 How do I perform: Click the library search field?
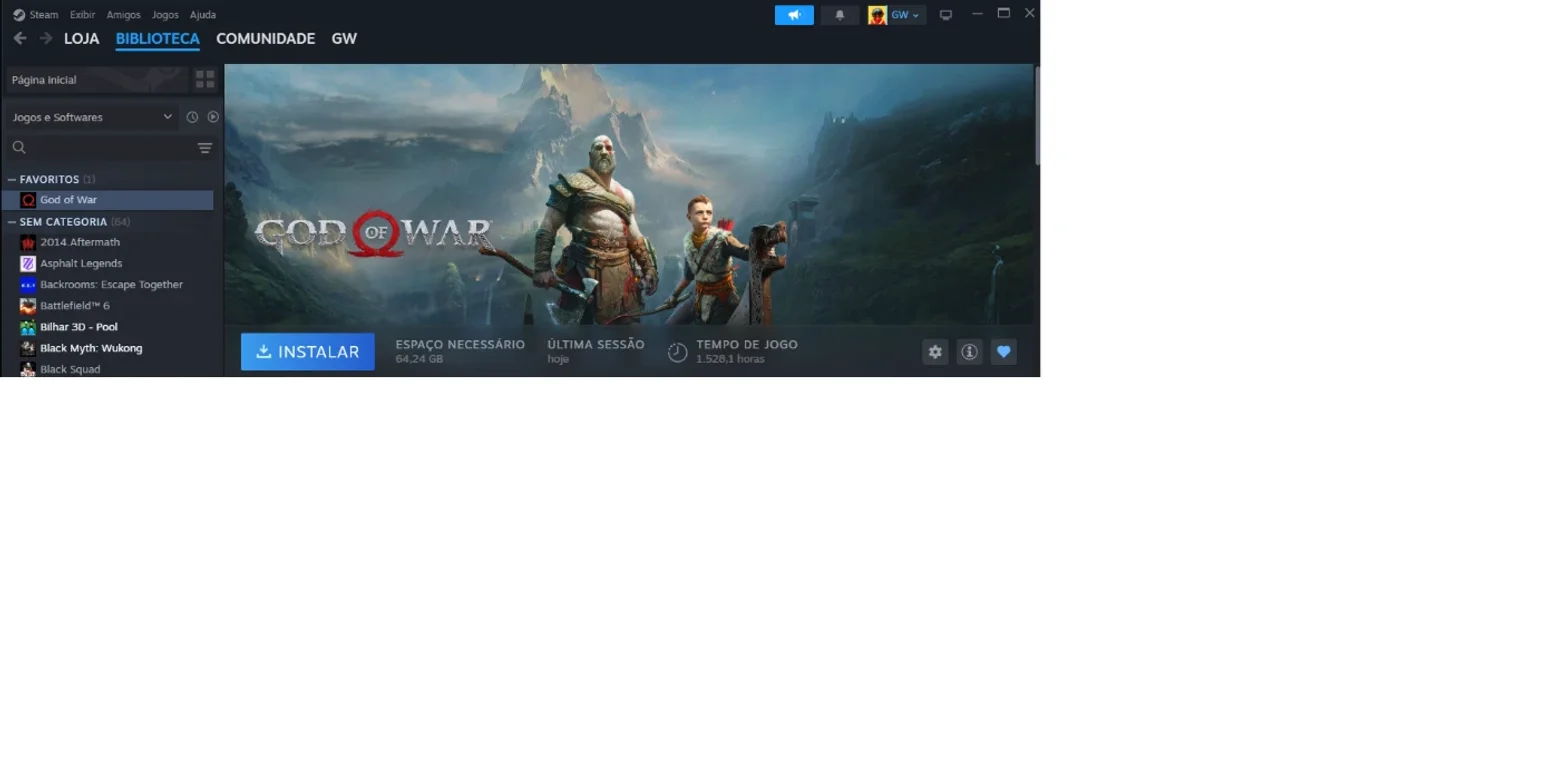point(100,148)
